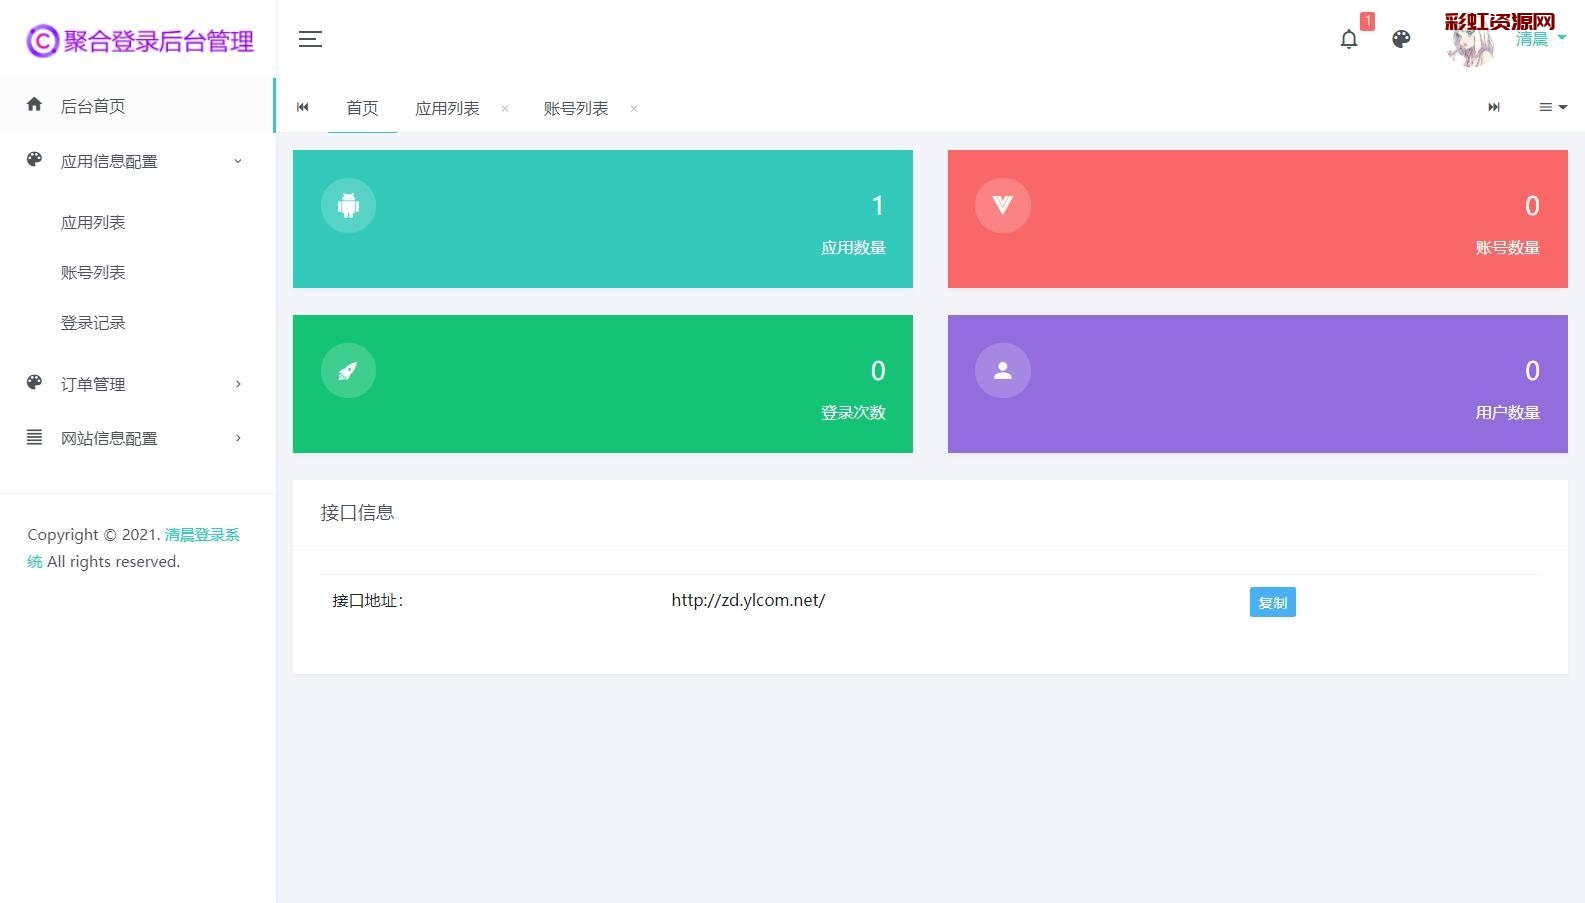Select 登录记录 in the sidebar
1585x903 pixels.
pos(93,323)
